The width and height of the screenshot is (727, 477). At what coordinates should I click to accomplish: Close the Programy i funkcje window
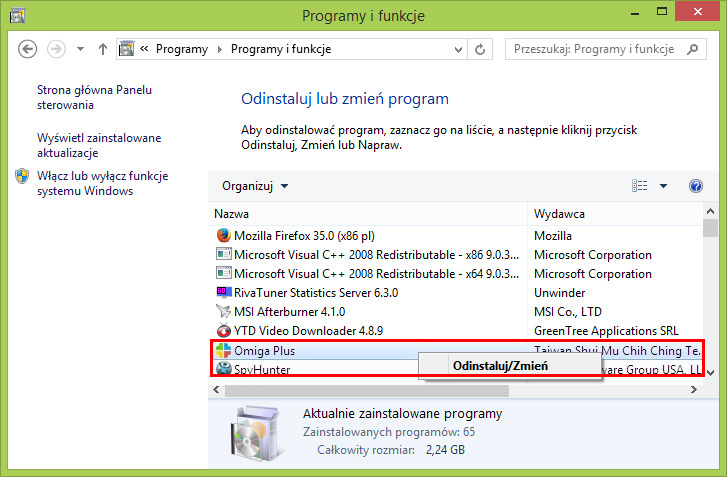[697, 12]
